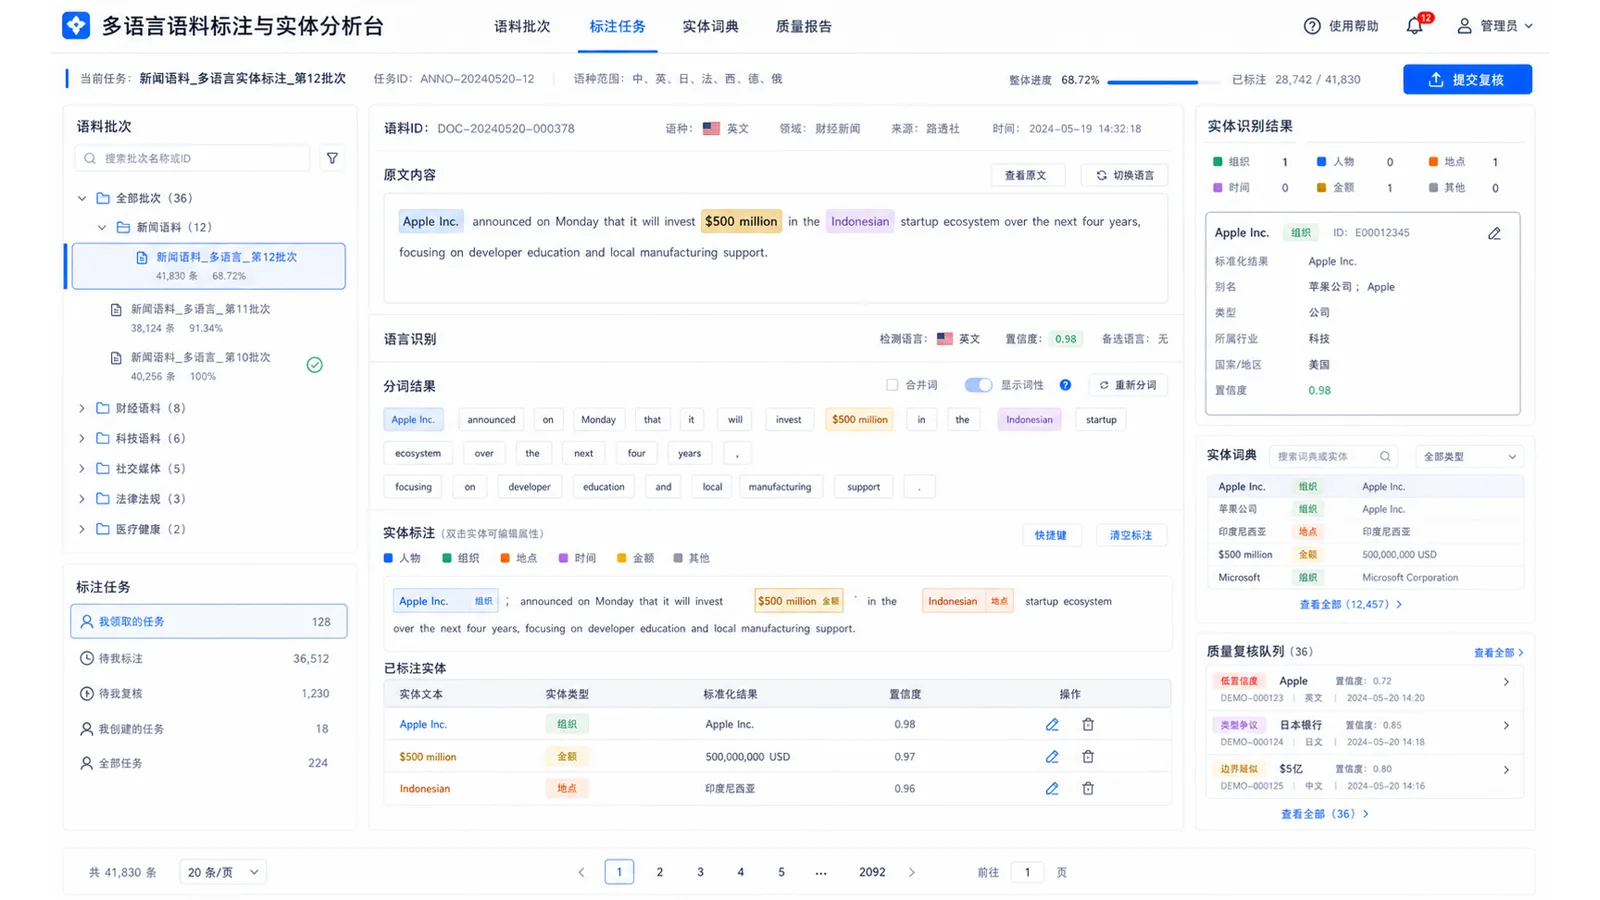Open 我创建的任务 list
Viewport: 1600px width, 900px height.
tap(209, 729)
